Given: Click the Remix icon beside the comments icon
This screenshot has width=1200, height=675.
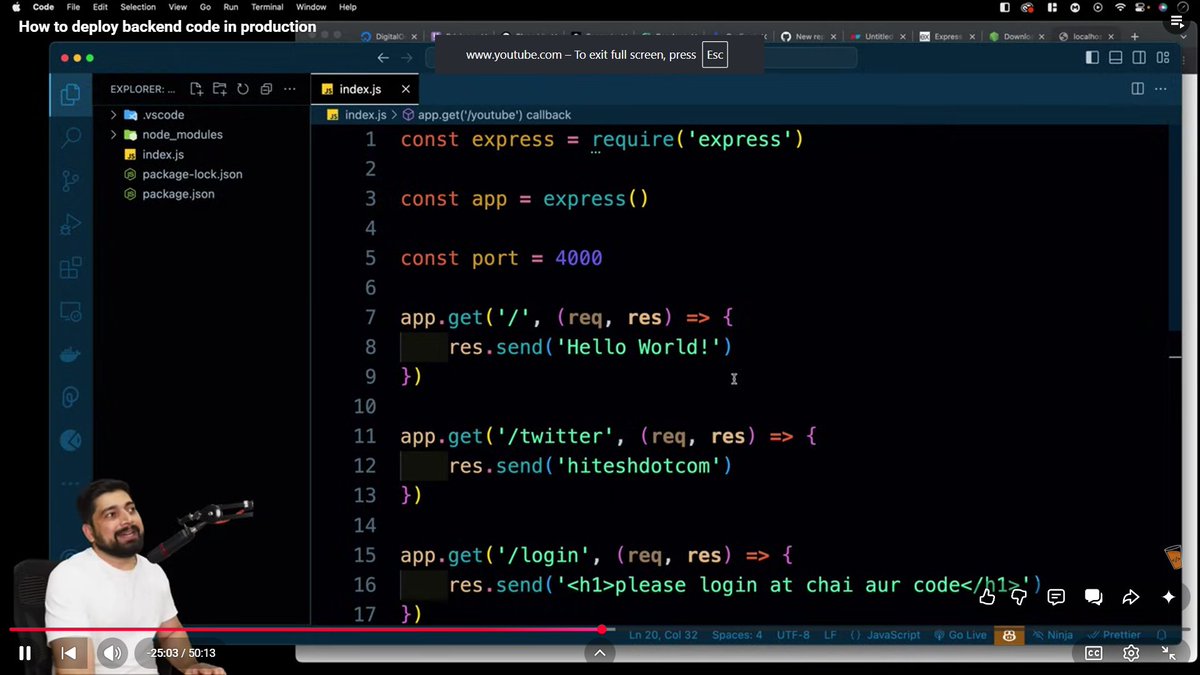Looking at the screenshot, I should pos(1094,597).
